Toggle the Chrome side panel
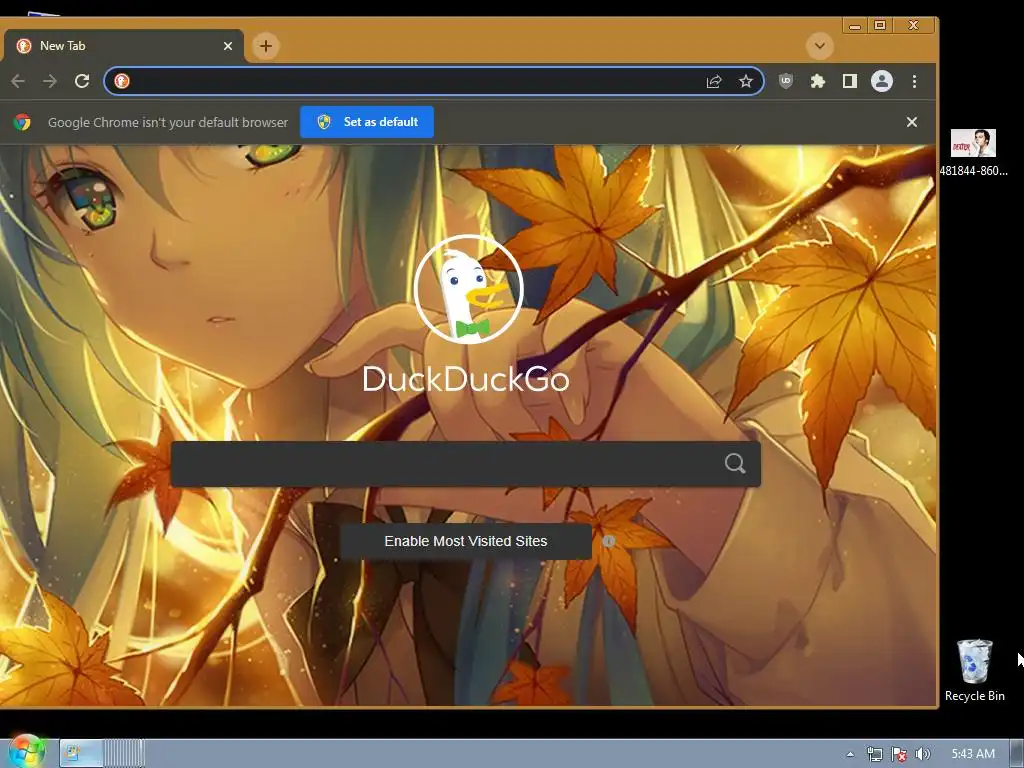Screen dimensions: 1024x768 pos(850,81)
